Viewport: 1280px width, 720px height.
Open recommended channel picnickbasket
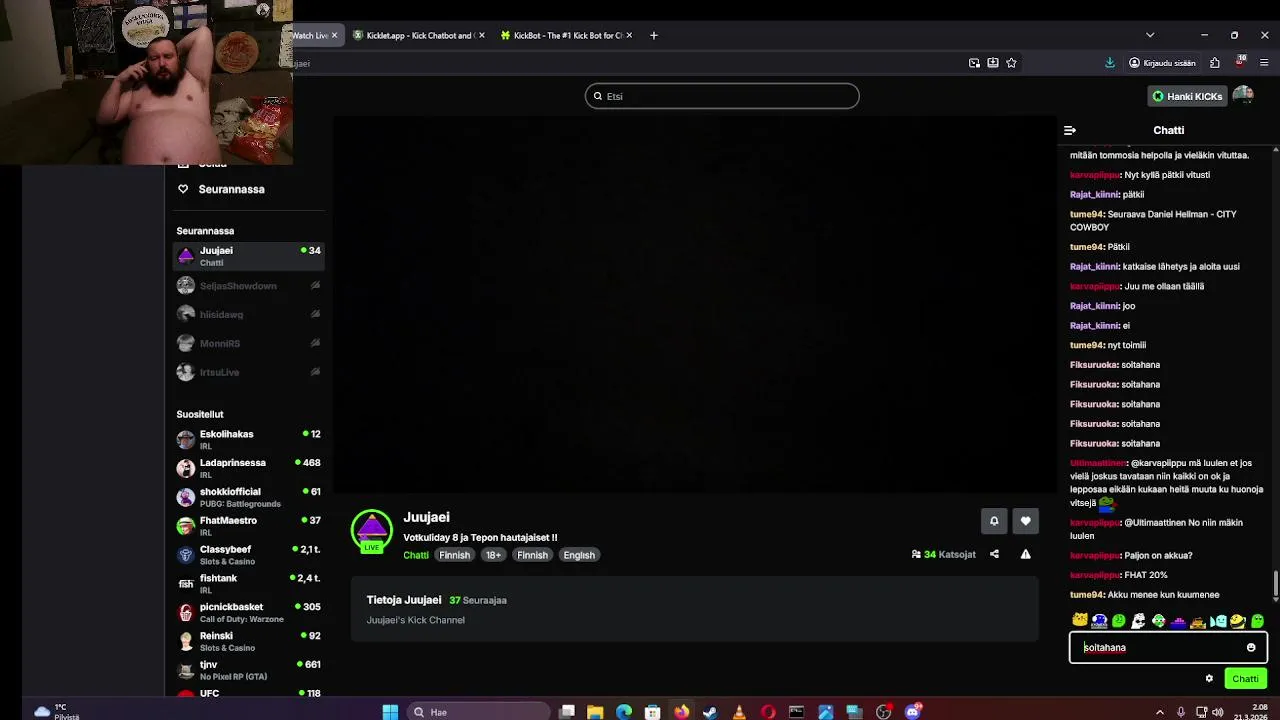(248, 612)
